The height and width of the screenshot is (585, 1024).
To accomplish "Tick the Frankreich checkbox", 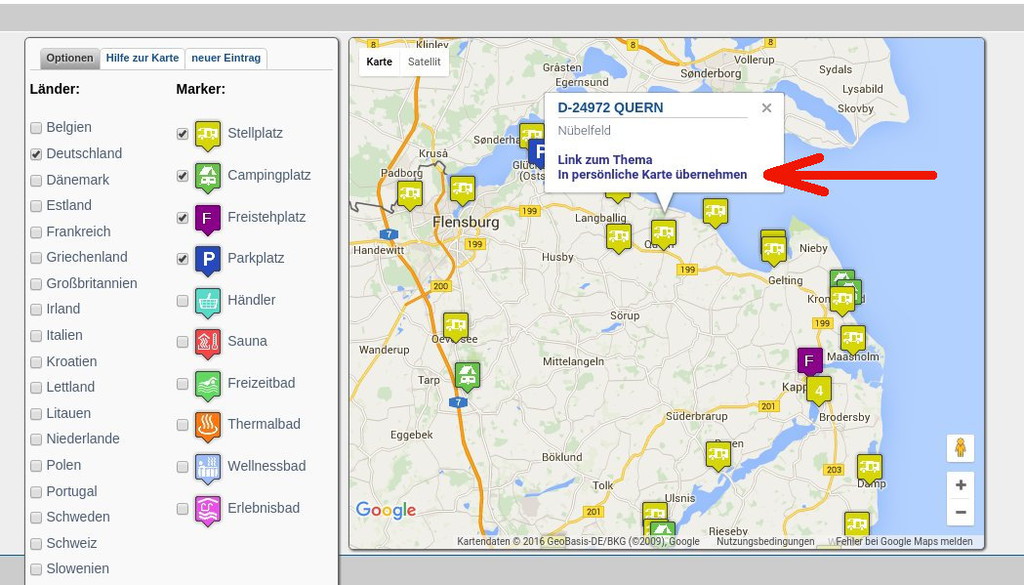I will click(37, 232).
